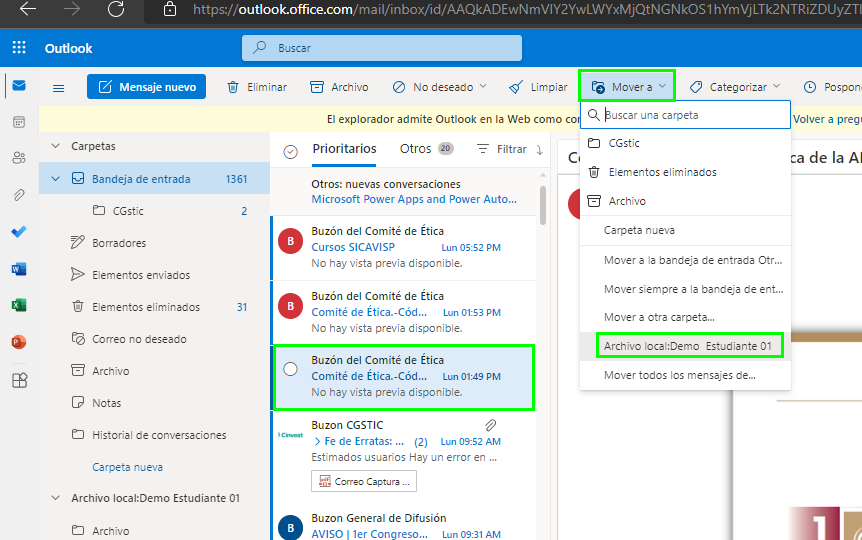Choose Archivo local:Demo Estudiante 01 in menu

[x=687, y=346]
